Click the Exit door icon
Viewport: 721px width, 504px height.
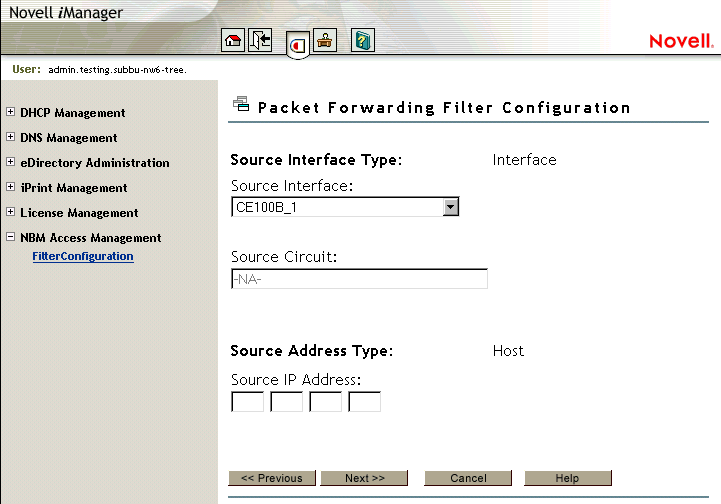[x=260, y=41]
